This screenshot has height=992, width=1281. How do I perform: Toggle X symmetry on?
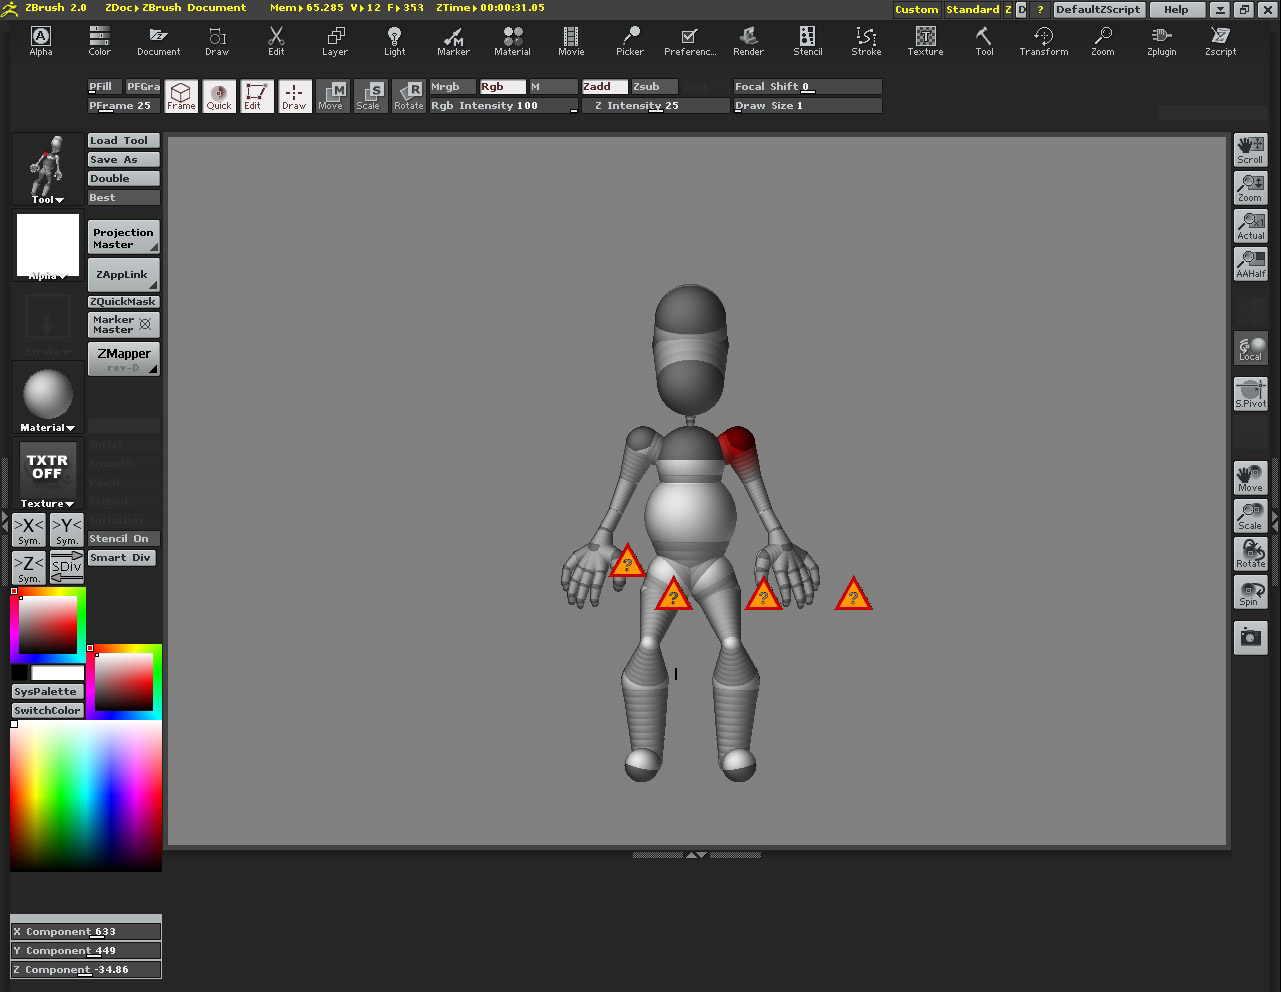pyautogui.click(x=29, y=530)
